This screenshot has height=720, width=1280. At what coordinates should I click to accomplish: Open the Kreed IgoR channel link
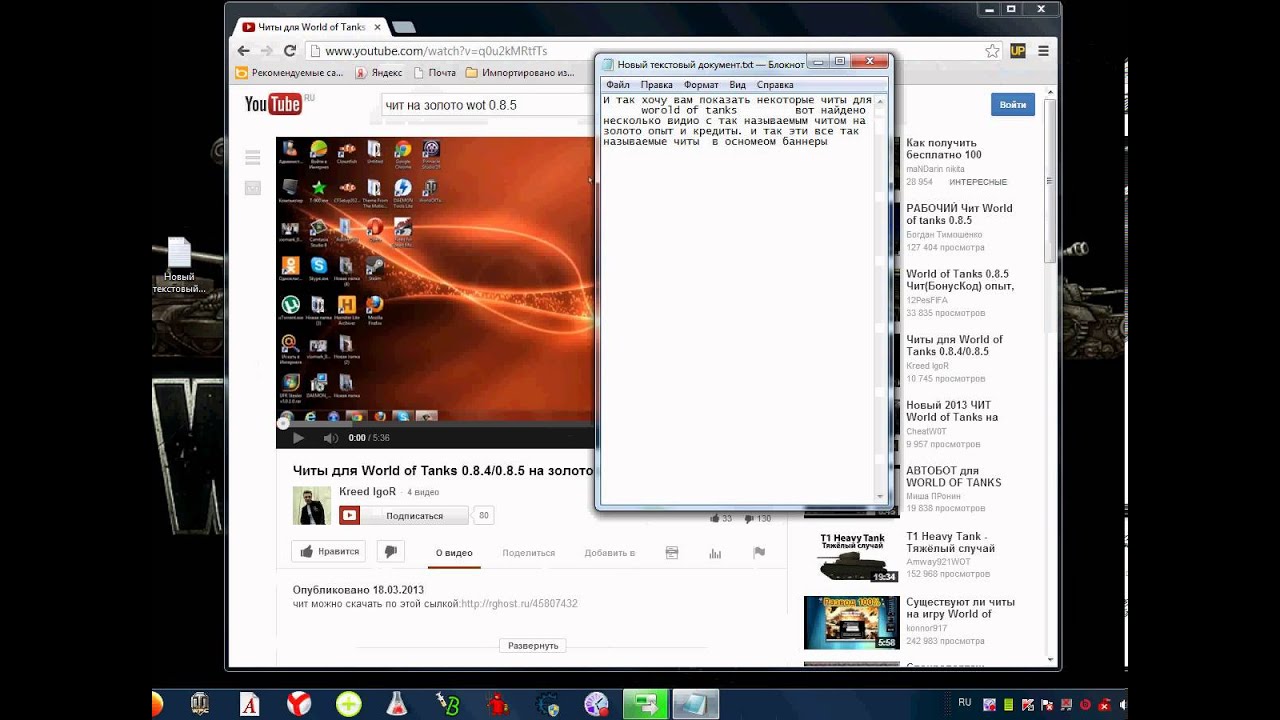(x=368, y=491)
